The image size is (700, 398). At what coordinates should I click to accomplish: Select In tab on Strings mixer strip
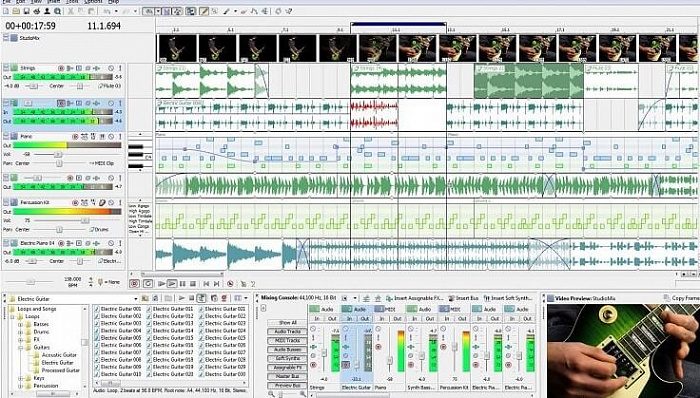[317, 319]
